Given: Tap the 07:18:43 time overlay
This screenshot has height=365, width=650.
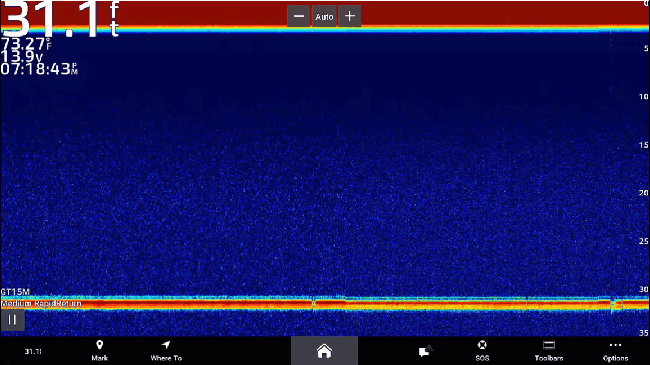Looking at the screenshot, I should [39, 69].
